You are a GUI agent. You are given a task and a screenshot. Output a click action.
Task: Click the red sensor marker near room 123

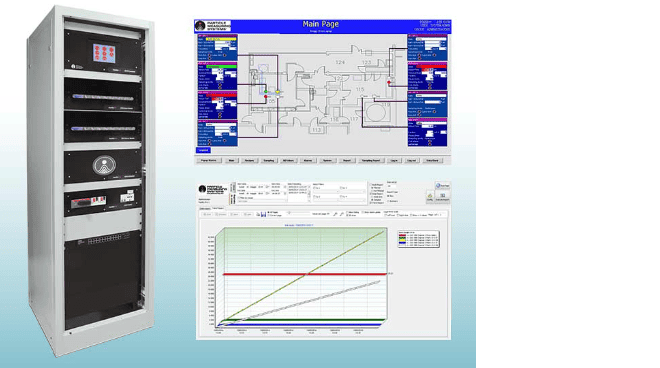tap(389, 83)
